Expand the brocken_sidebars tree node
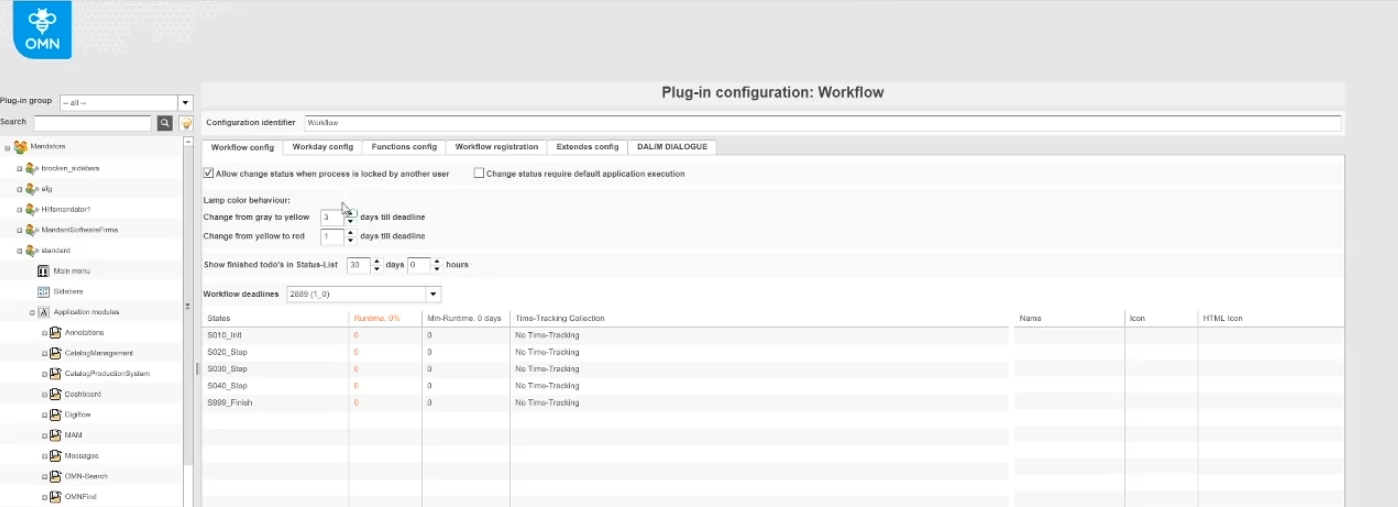Image resolution: width=1398 pixels, height=507 pixels. [19, 169]
